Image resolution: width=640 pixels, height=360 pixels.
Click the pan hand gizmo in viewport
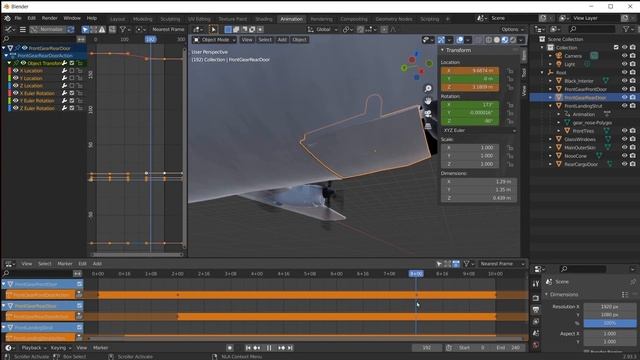[x=428, y=100]
